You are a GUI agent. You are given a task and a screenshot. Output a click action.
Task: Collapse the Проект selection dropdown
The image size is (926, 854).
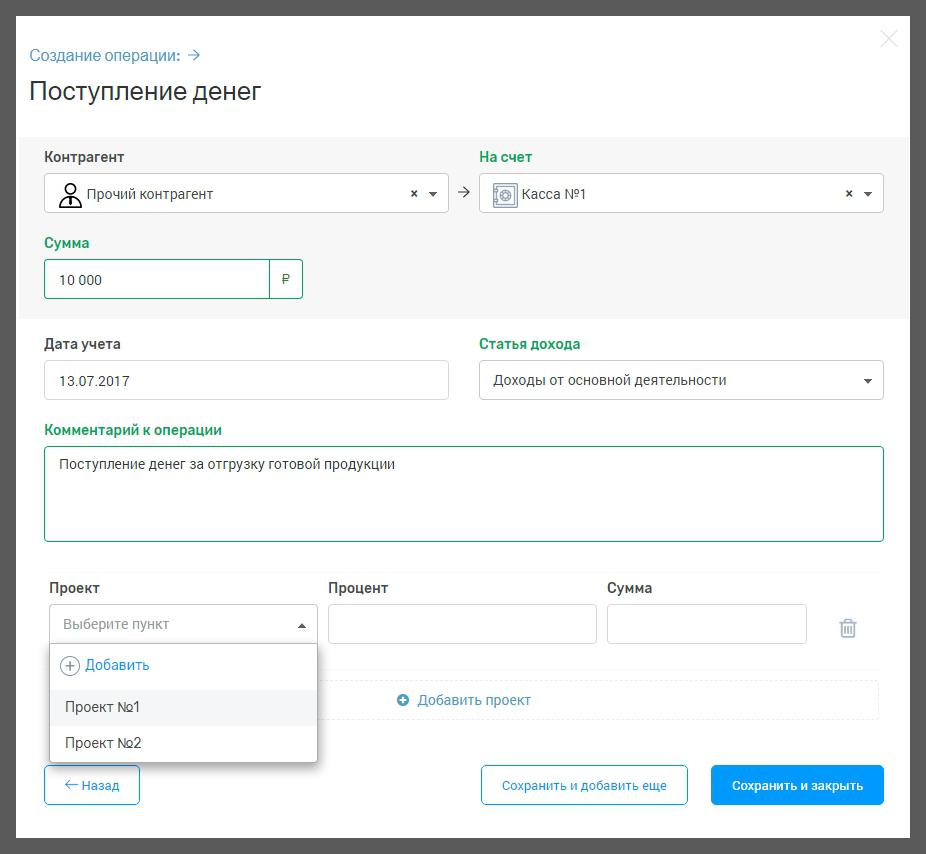pos(301,625)
